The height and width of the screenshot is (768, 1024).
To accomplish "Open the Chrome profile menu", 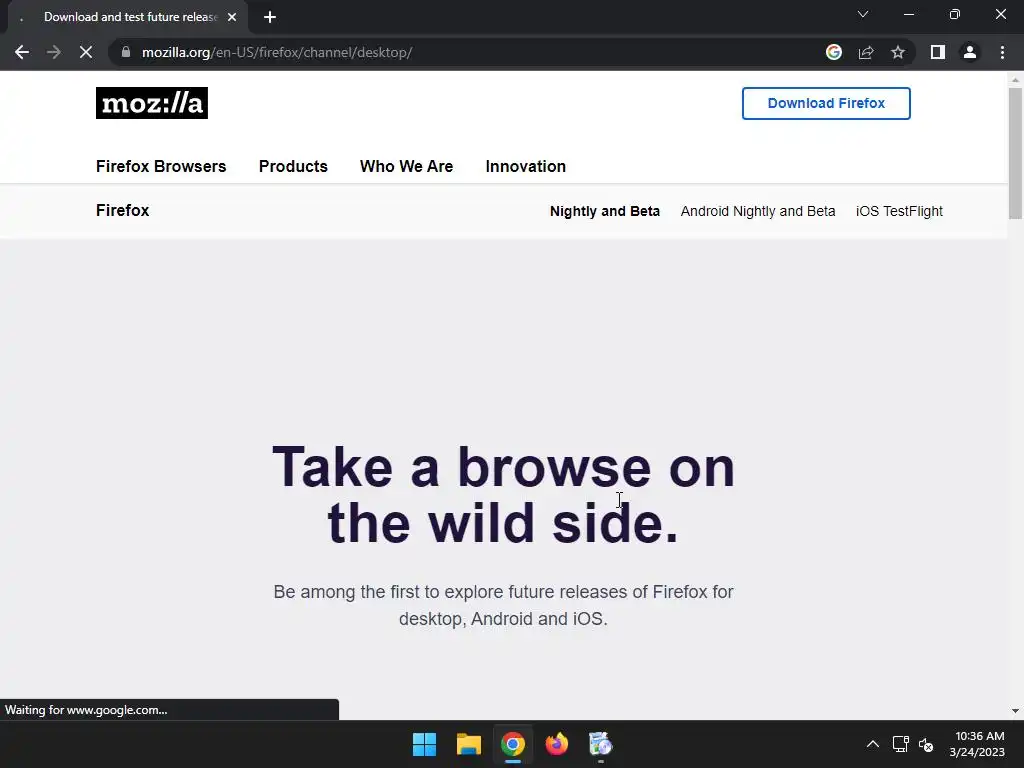I will coord(970,52).
